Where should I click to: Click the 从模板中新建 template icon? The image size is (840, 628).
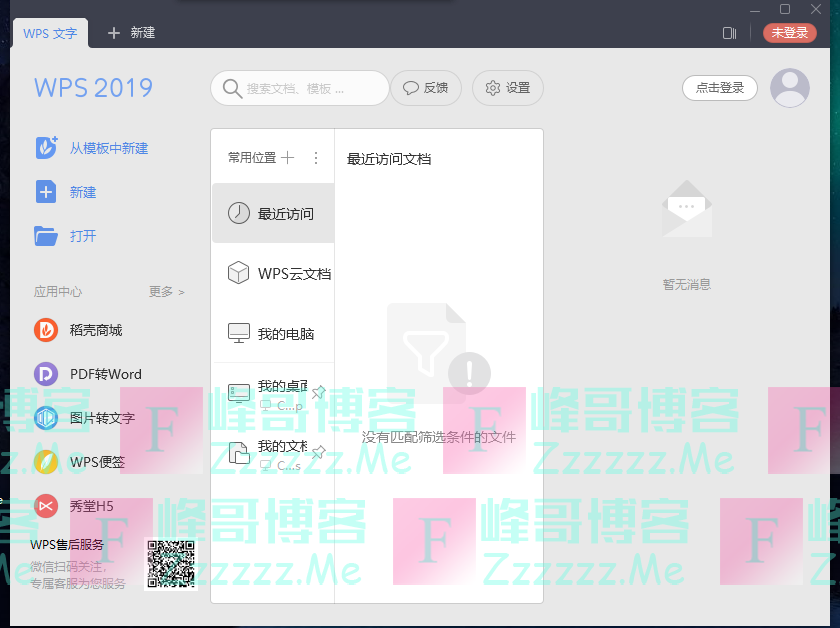coord(46,148)
